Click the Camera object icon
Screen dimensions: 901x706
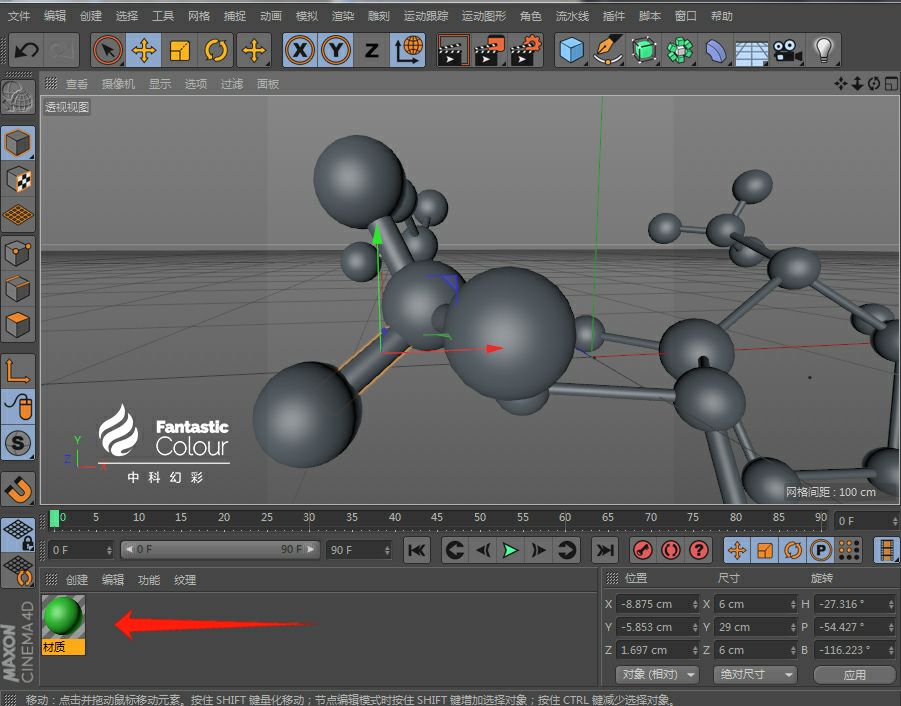pos(787,50)
